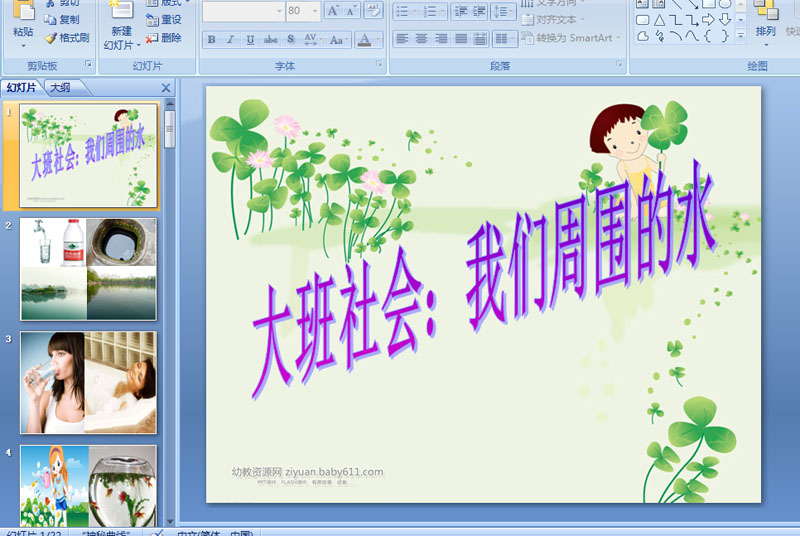
Task: Toggle italic formatting
Action: (231, 40)
